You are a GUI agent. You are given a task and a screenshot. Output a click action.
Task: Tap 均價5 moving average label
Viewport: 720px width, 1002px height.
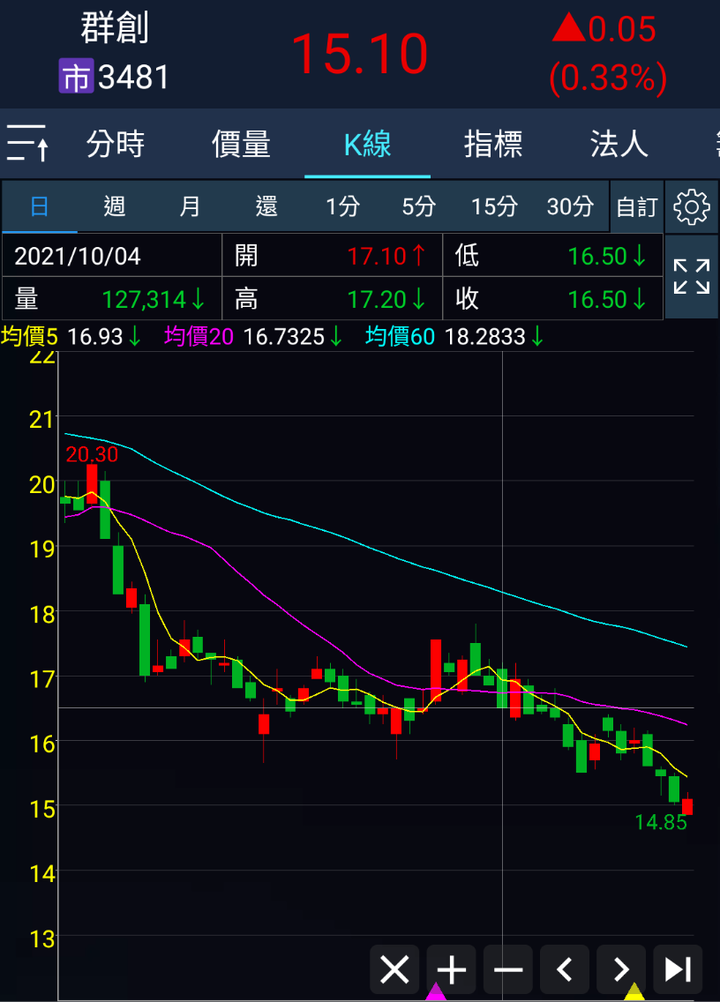[29, 336]
